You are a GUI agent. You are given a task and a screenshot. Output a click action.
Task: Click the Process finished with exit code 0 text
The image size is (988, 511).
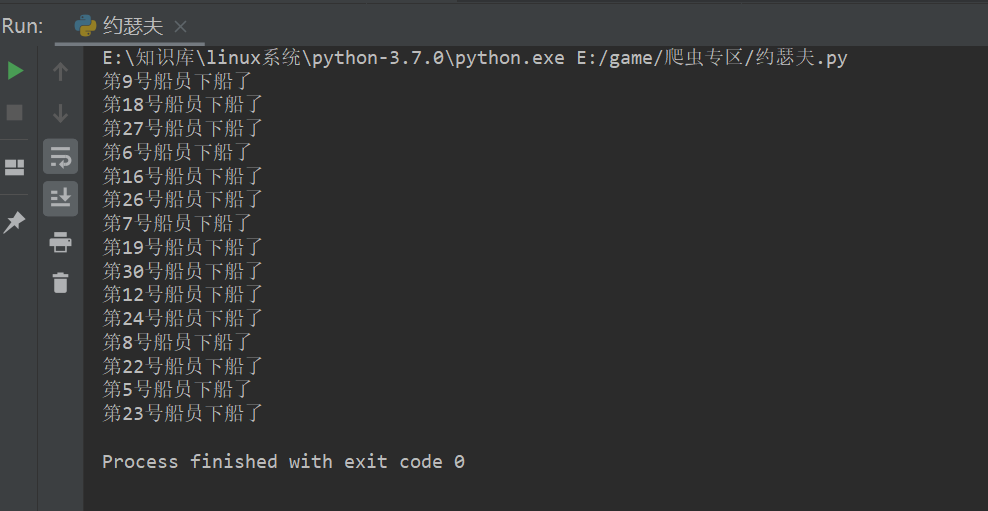(284, 462)
